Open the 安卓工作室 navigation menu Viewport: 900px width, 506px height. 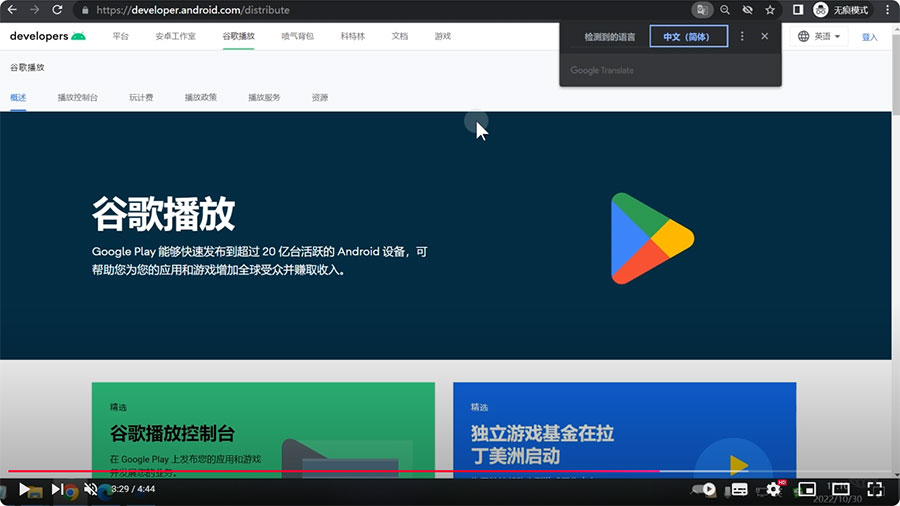tap(176, 36)
